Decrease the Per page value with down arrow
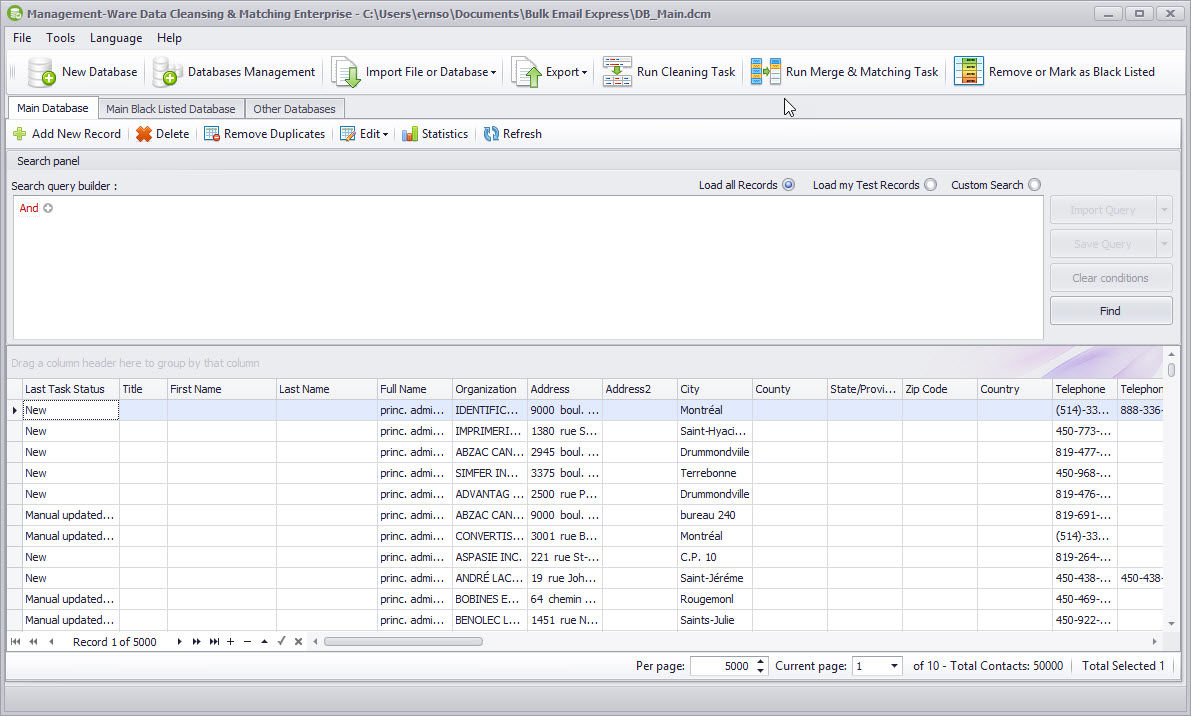The height and width of the screenshot is (716, 1191). [x=760, y=671]
